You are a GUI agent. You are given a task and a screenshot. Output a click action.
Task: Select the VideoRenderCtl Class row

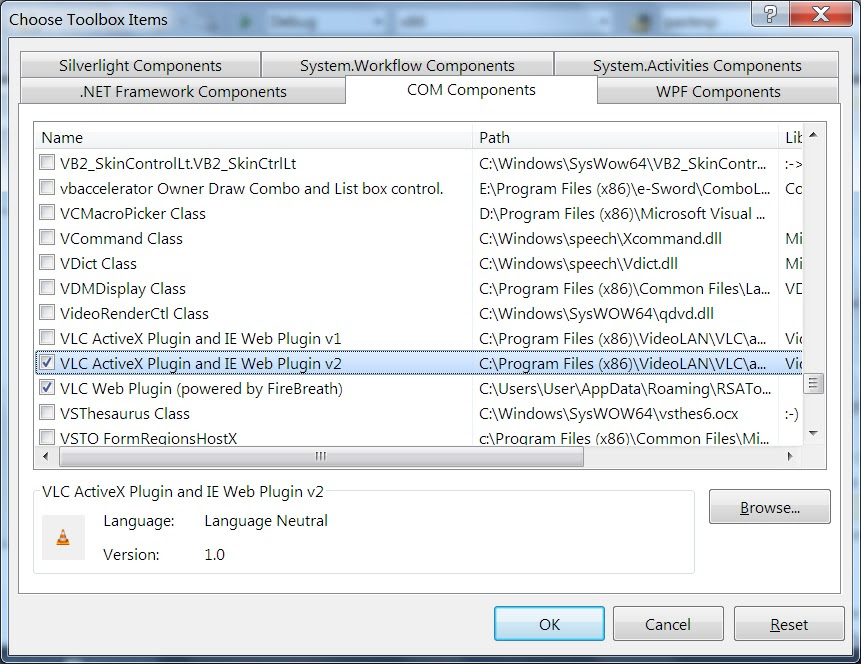pyautogui.click(x=419, y=313)
